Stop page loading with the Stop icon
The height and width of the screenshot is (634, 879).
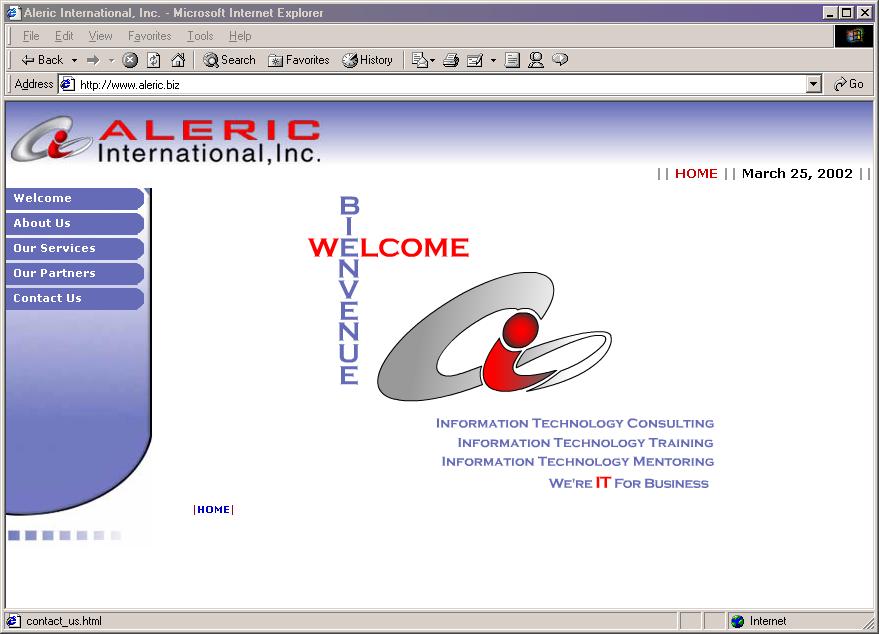130,60
